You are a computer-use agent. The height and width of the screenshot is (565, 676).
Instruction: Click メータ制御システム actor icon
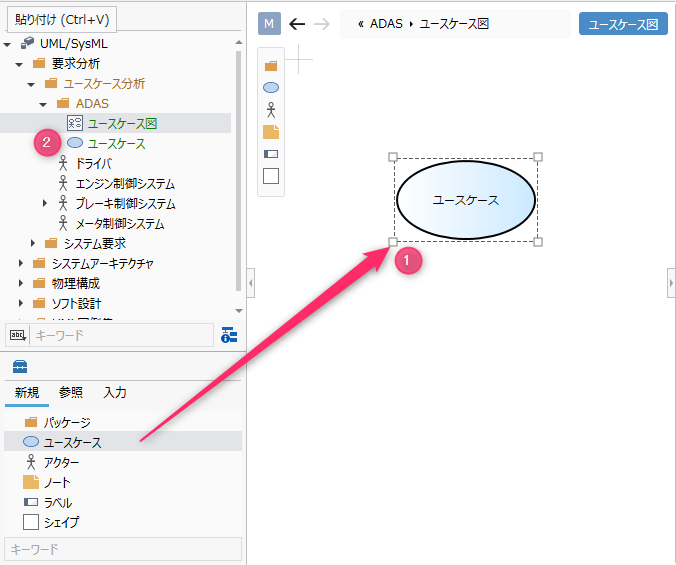point(63,223)
